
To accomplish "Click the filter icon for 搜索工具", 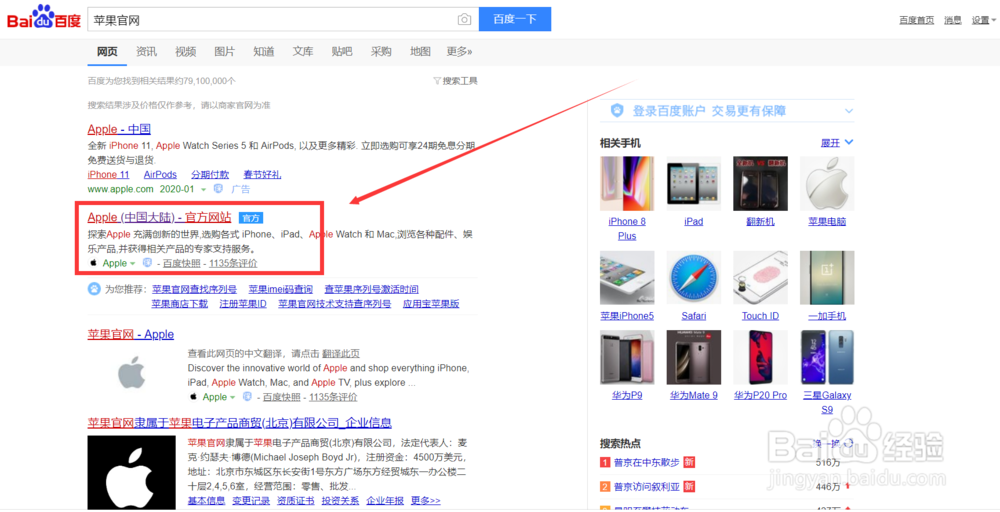I will (437, 81).
